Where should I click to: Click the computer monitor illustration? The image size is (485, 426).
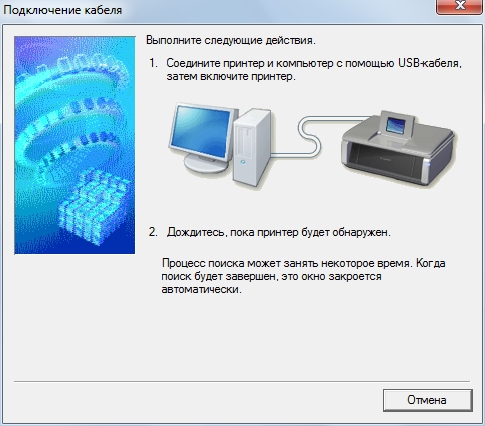click(x=203, y=137)
